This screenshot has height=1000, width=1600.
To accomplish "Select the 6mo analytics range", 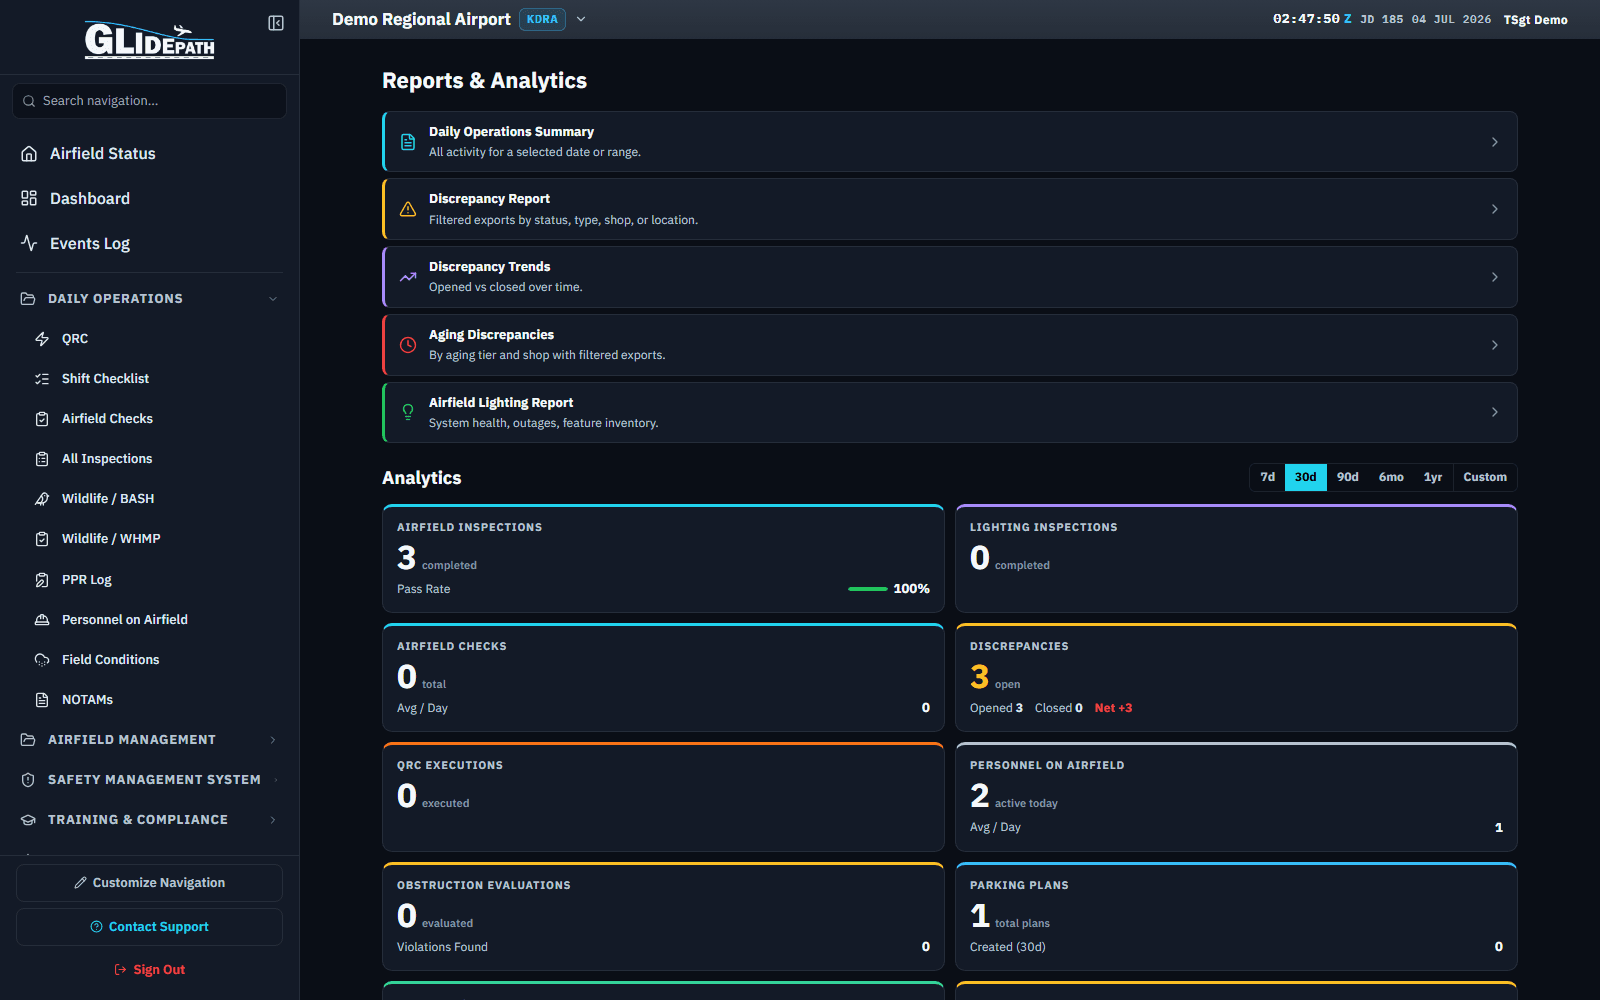I will pyautogui.click(x=1391, y=477).
